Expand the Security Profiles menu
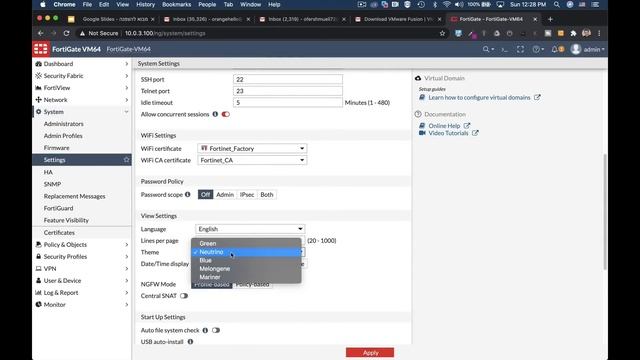Viewport: 640px width, 360px height. tap(82, 256)
